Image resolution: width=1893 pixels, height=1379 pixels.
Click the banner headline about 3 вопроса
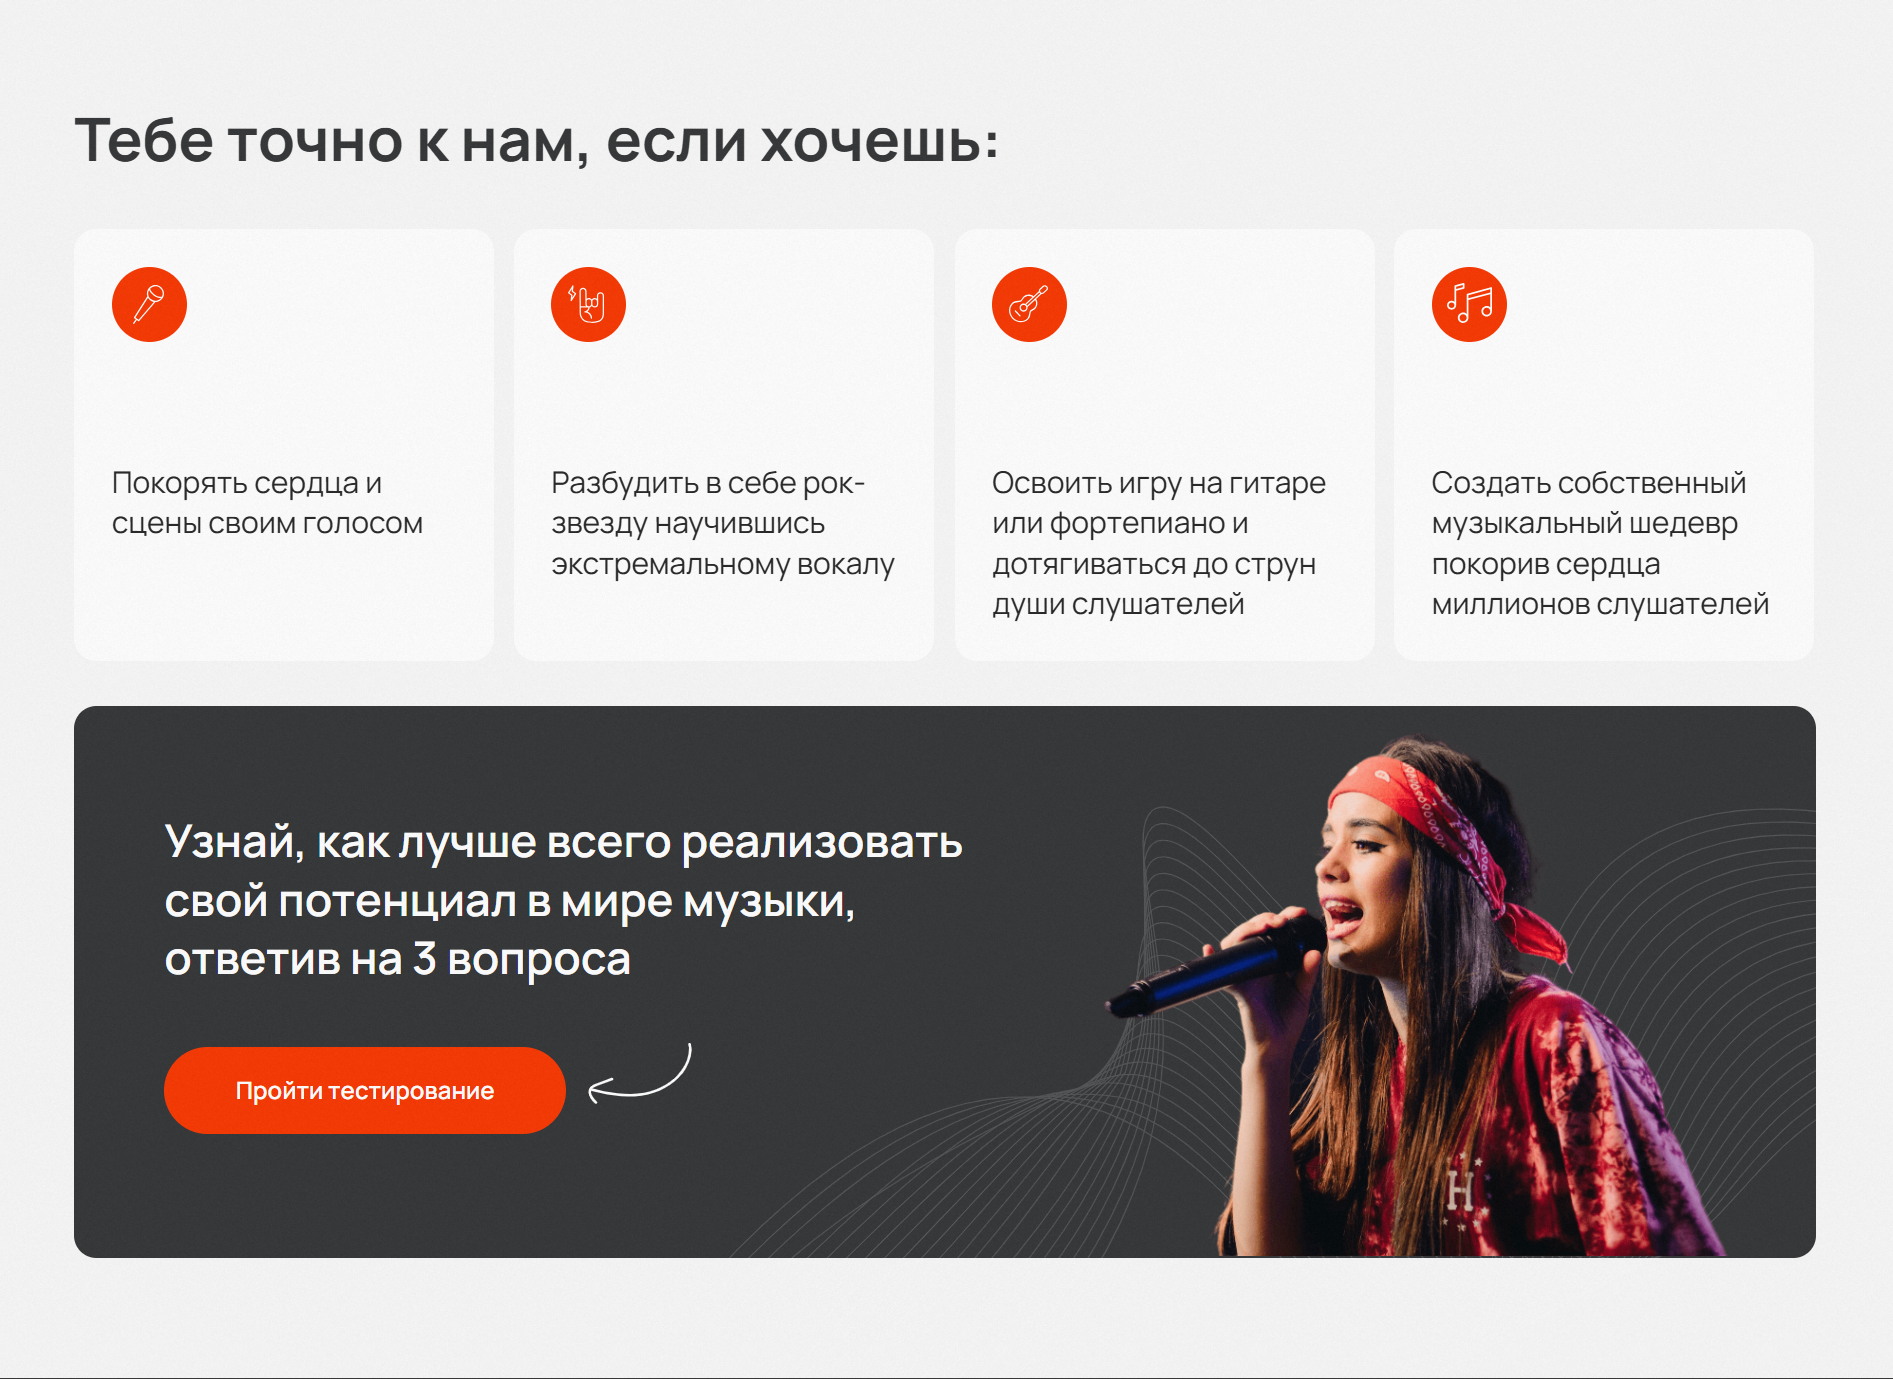point(563,900)
